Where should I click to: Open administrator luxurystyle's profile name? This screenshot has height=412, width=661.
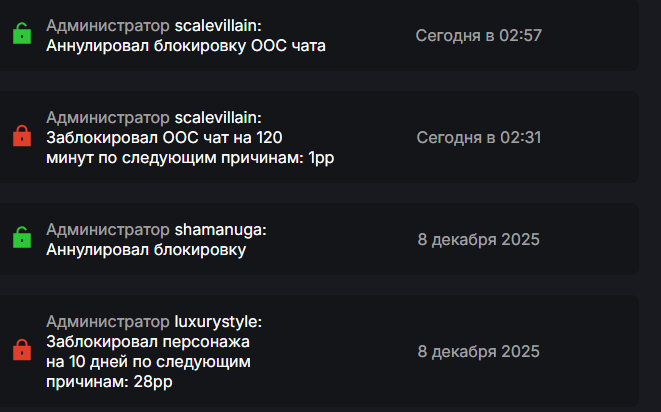pyautogui.click(x=217, y=322)
